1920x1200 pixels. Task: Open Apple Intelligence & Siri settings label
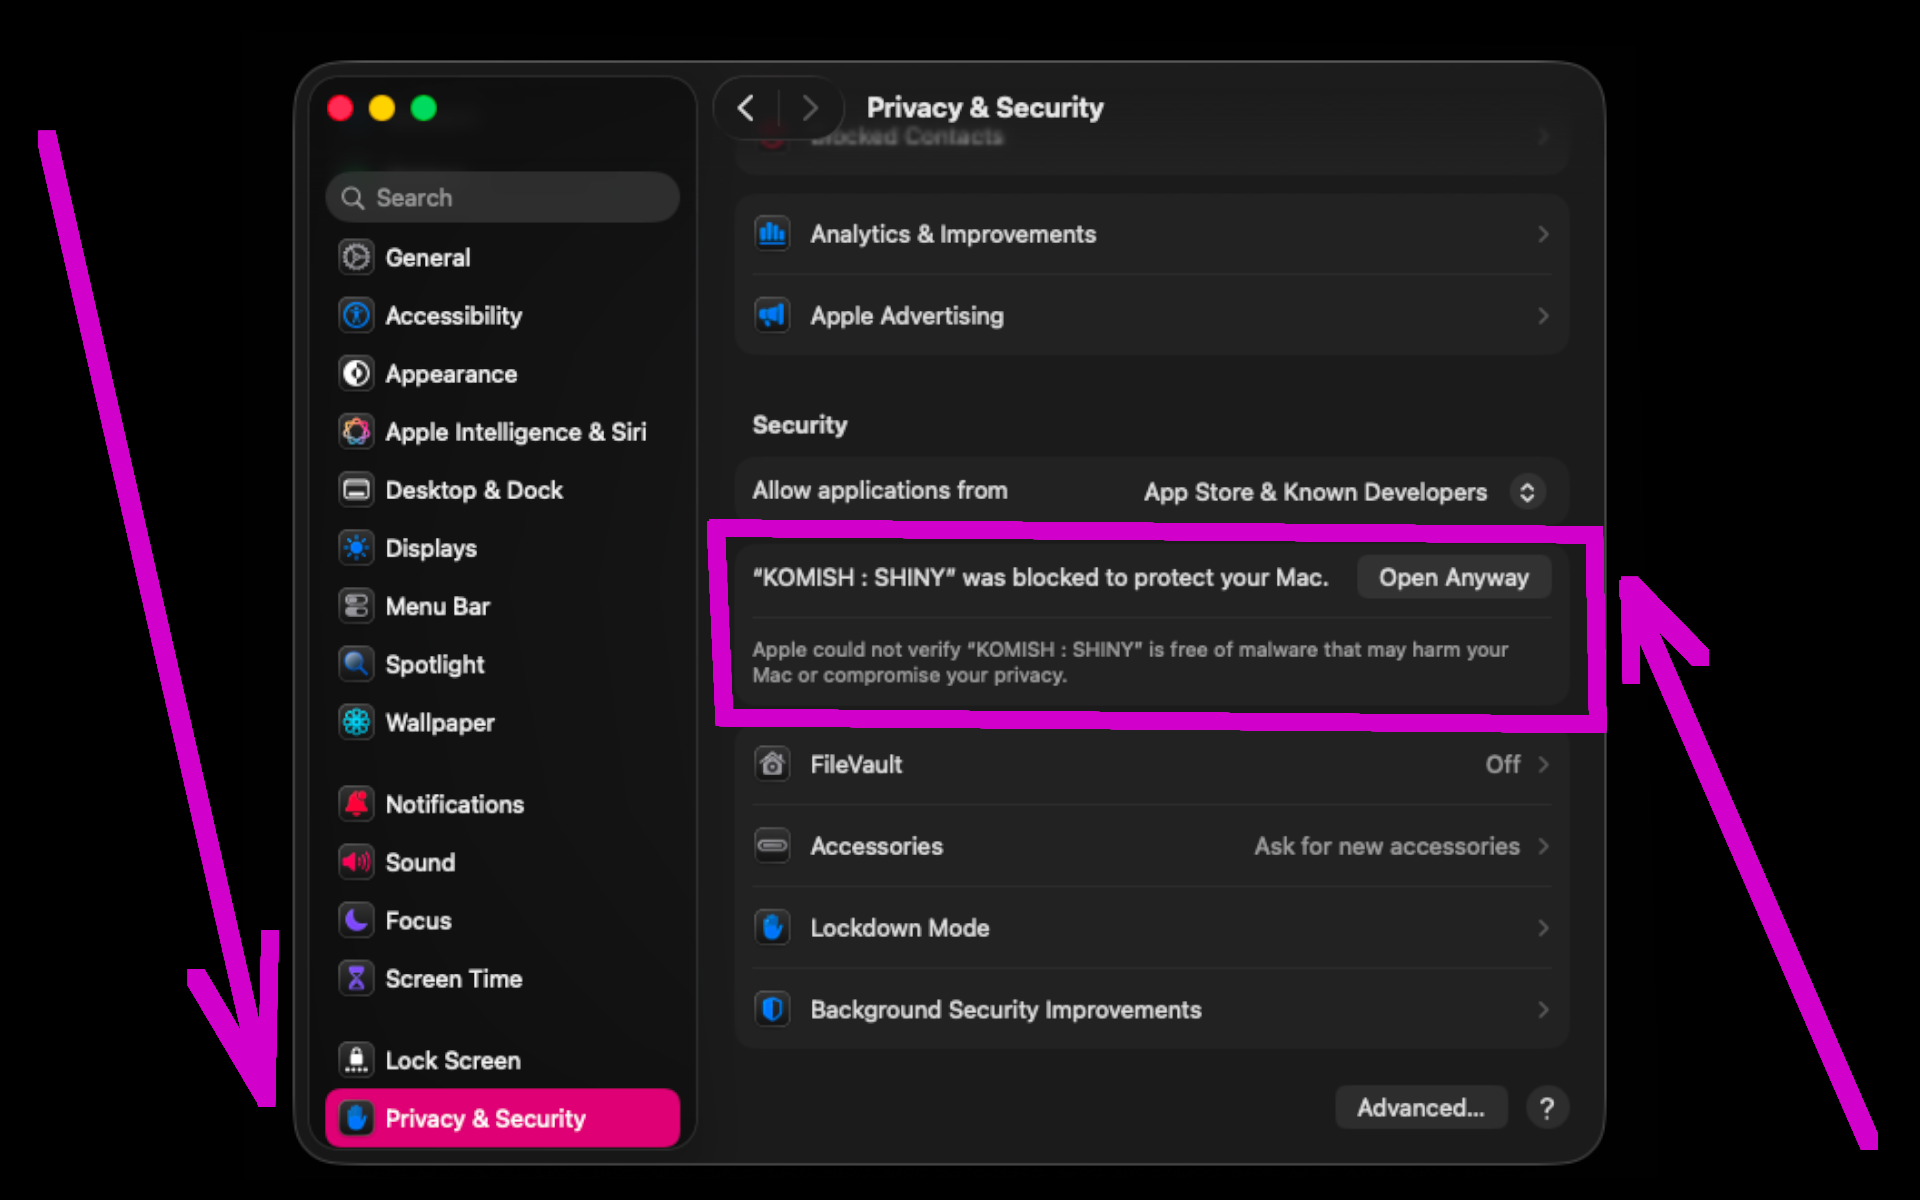516,432
